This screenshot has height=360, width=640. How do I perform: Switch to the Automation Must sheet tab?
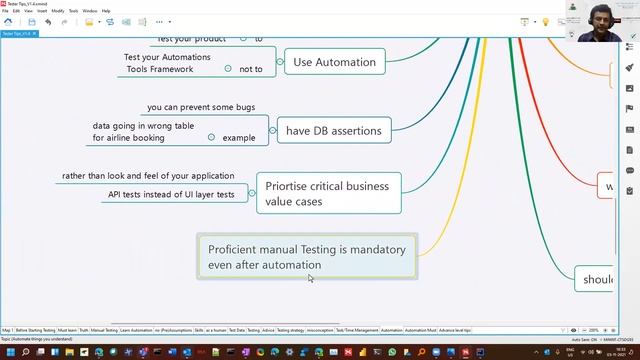point(420,330)
